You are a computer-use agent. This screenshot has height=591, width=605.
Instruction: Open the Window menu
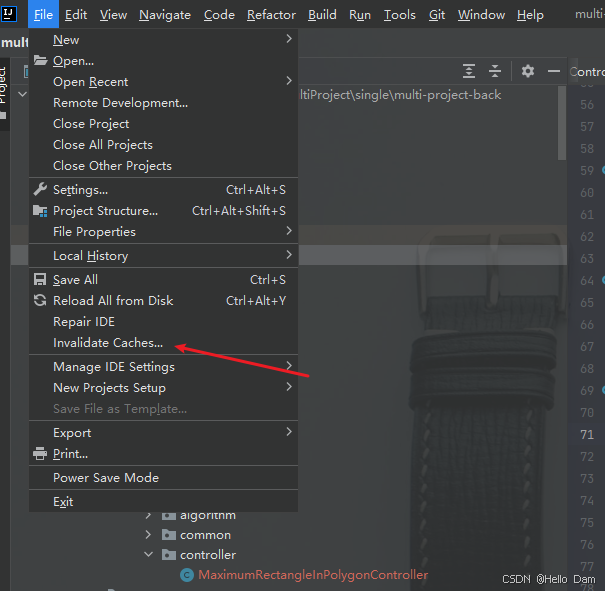[481, 15]
